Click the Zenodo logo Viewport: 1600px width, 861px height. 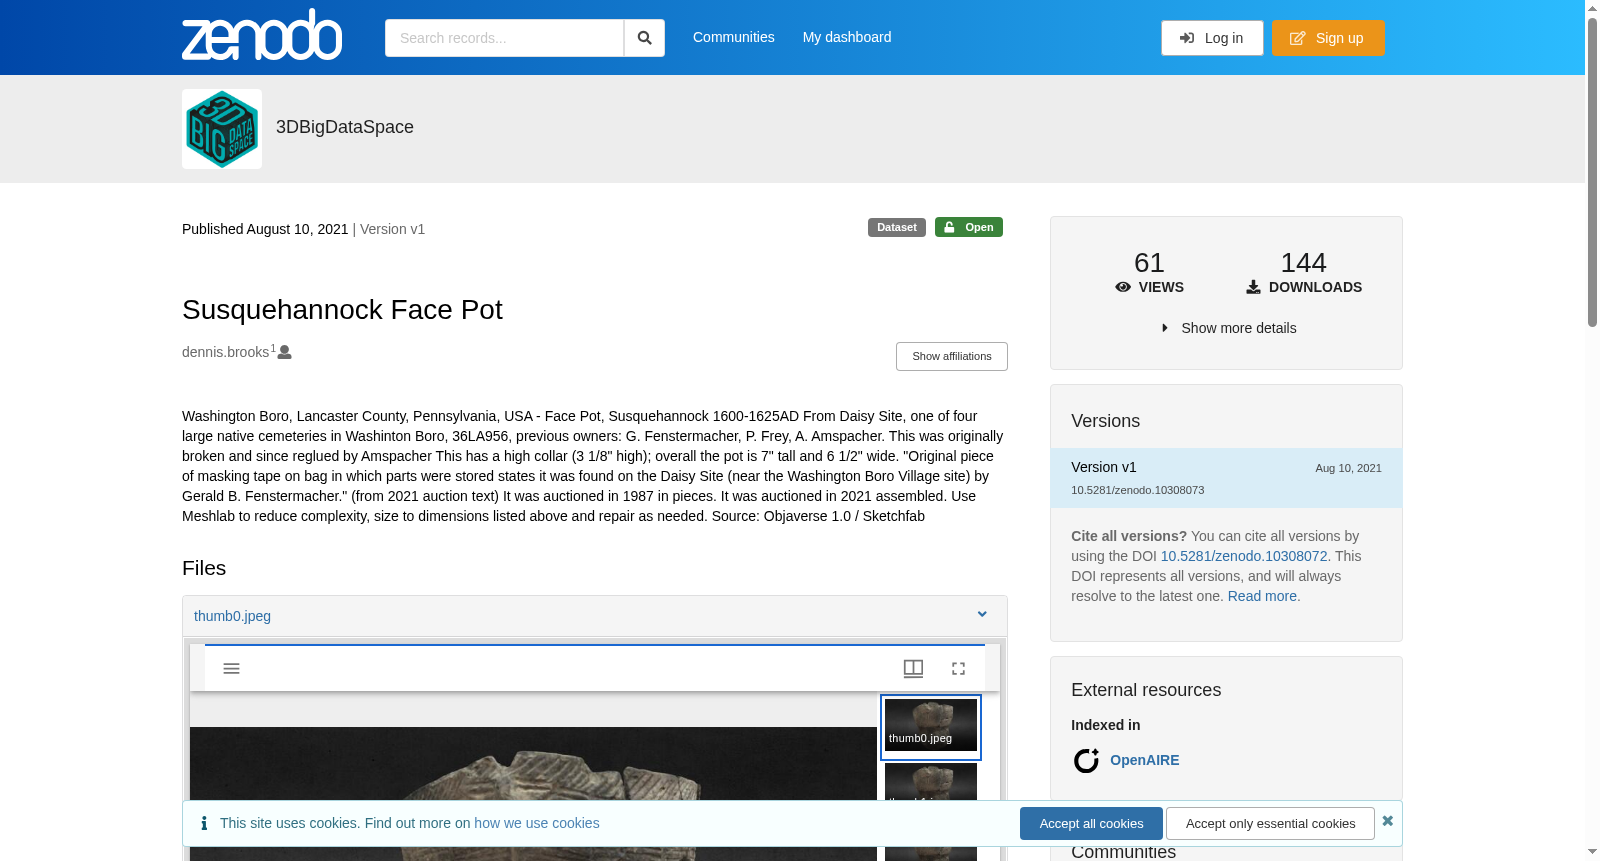[262, 35]
